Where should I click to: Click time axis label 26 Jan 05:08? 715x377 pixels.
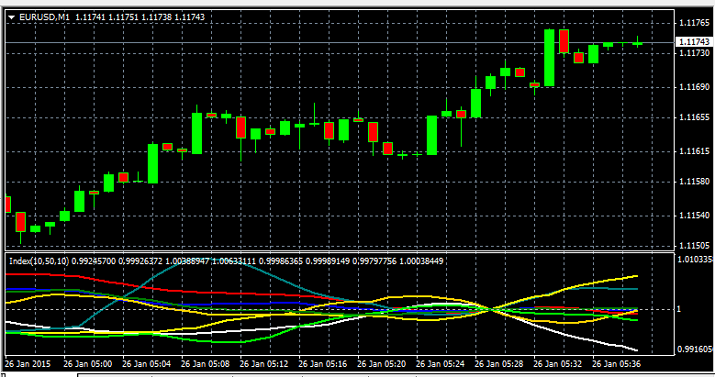[x=205, y=364]
